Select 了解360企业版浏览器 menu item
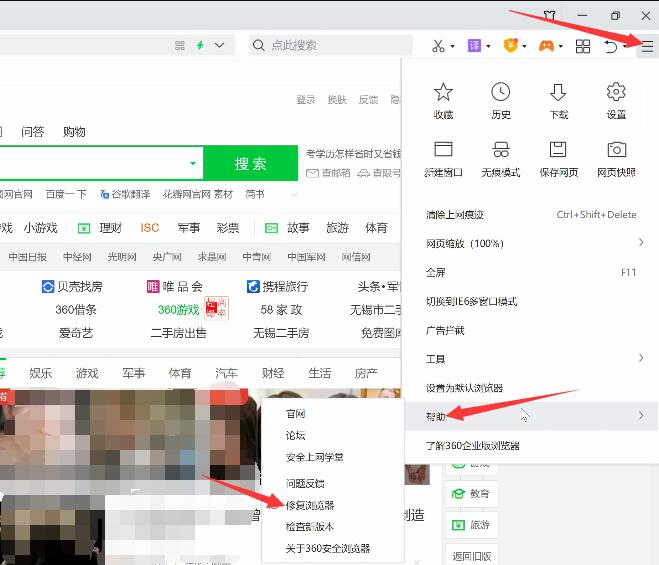The image size is (659, 565). click(531, 445)
